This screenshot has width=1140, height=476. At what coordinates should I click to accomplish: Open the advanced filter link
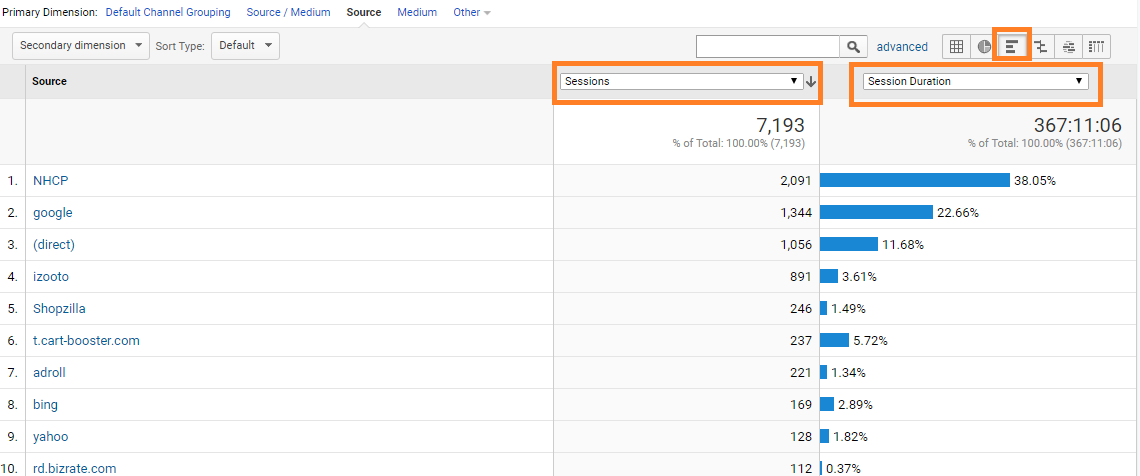(x=902, y=47)
